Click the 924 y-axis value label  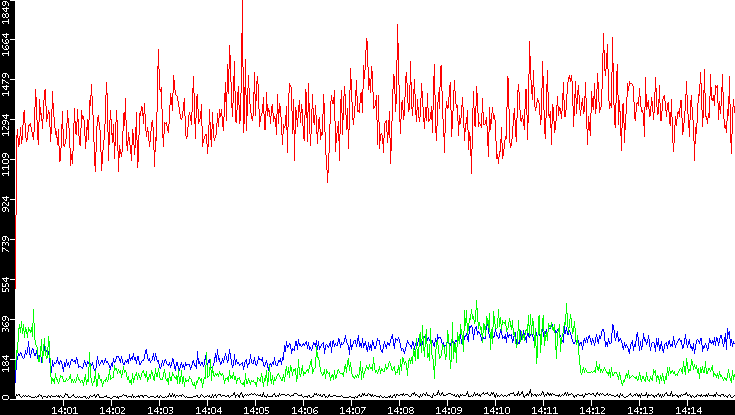tap(6, 203)
